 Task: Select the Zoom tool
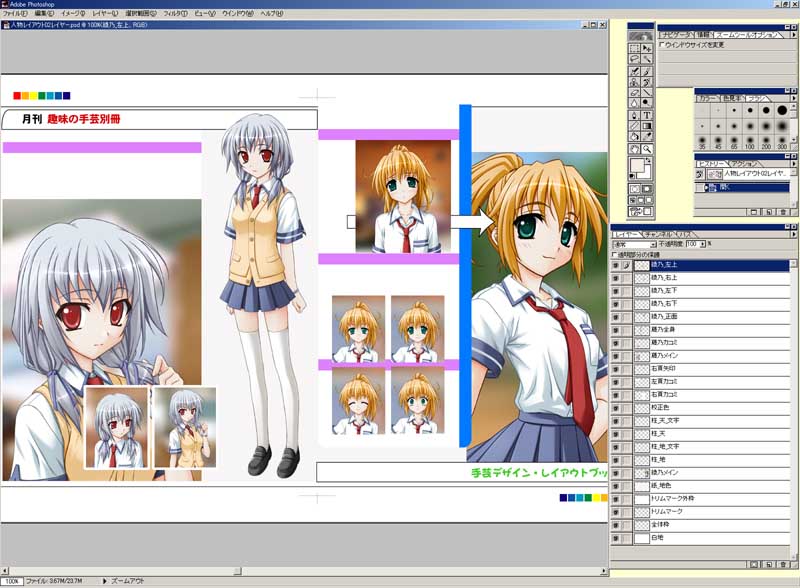[x=647, y=149]
